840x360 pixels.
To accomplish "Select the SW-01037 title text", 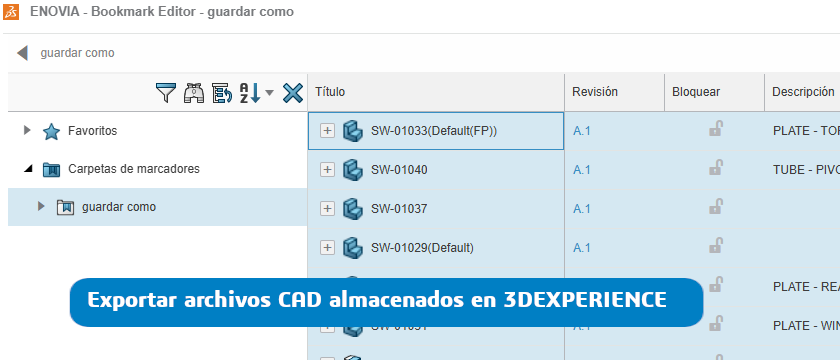I will (399, 208).
